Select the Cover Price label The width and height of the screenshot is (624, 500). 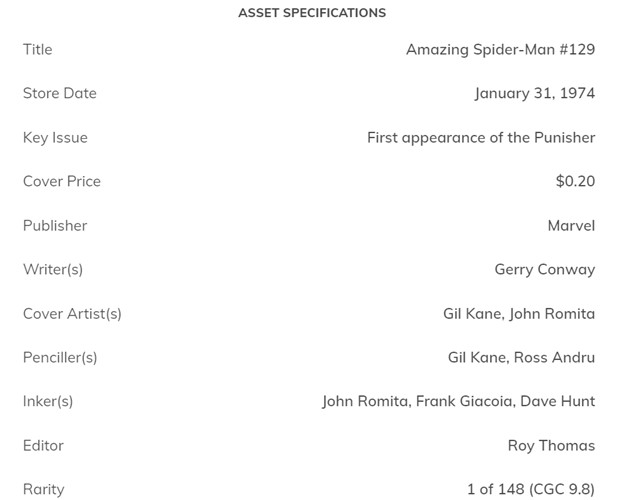[x=62, y=182]
